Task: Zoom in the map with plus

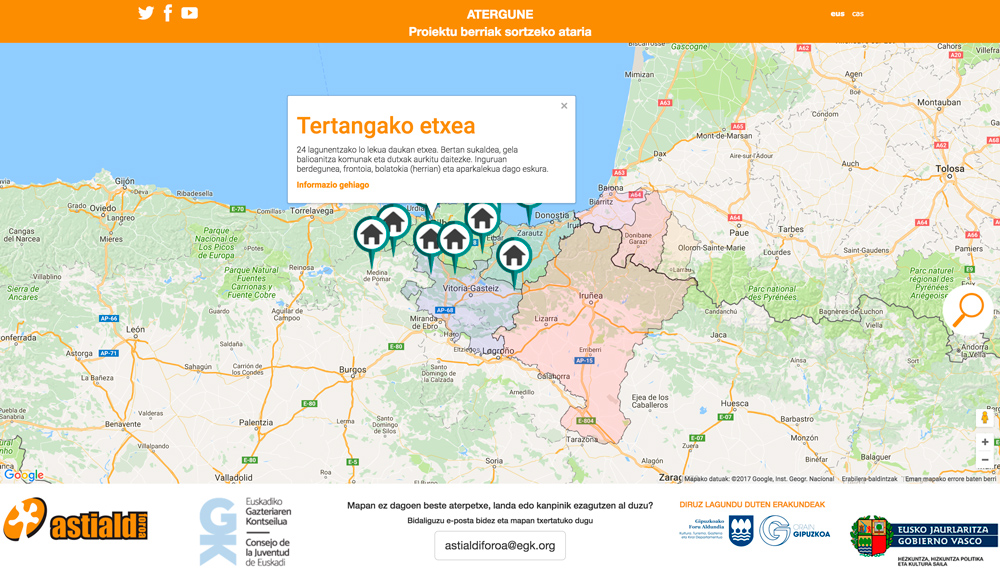Action: click(985, 441)
